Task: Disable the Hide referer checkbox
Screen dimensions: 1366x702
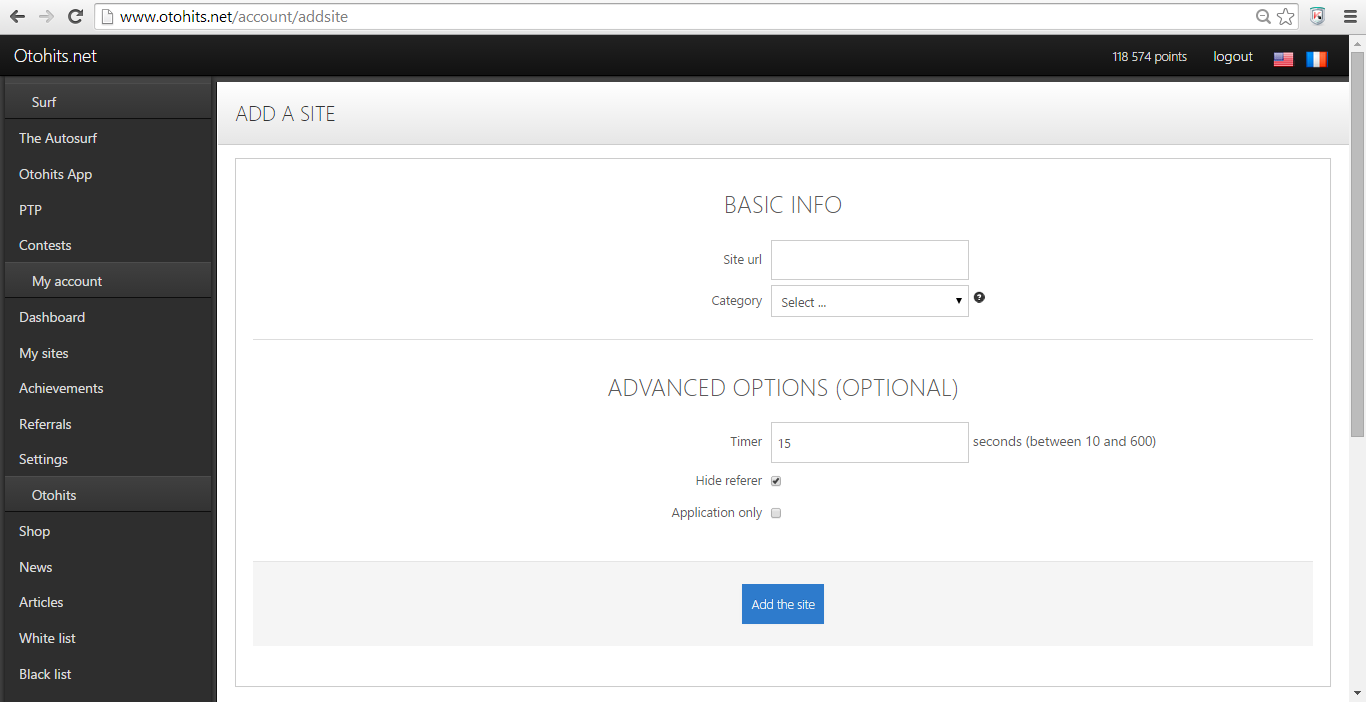Action: click(x=776, y=481)
